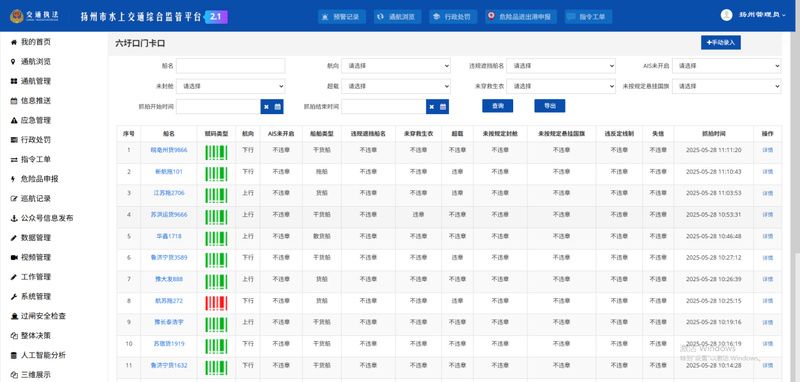Screen dimensions: 800x382
Task: Click the location pin icon beside sidebar 通航浏览
Action: (13, 62)
